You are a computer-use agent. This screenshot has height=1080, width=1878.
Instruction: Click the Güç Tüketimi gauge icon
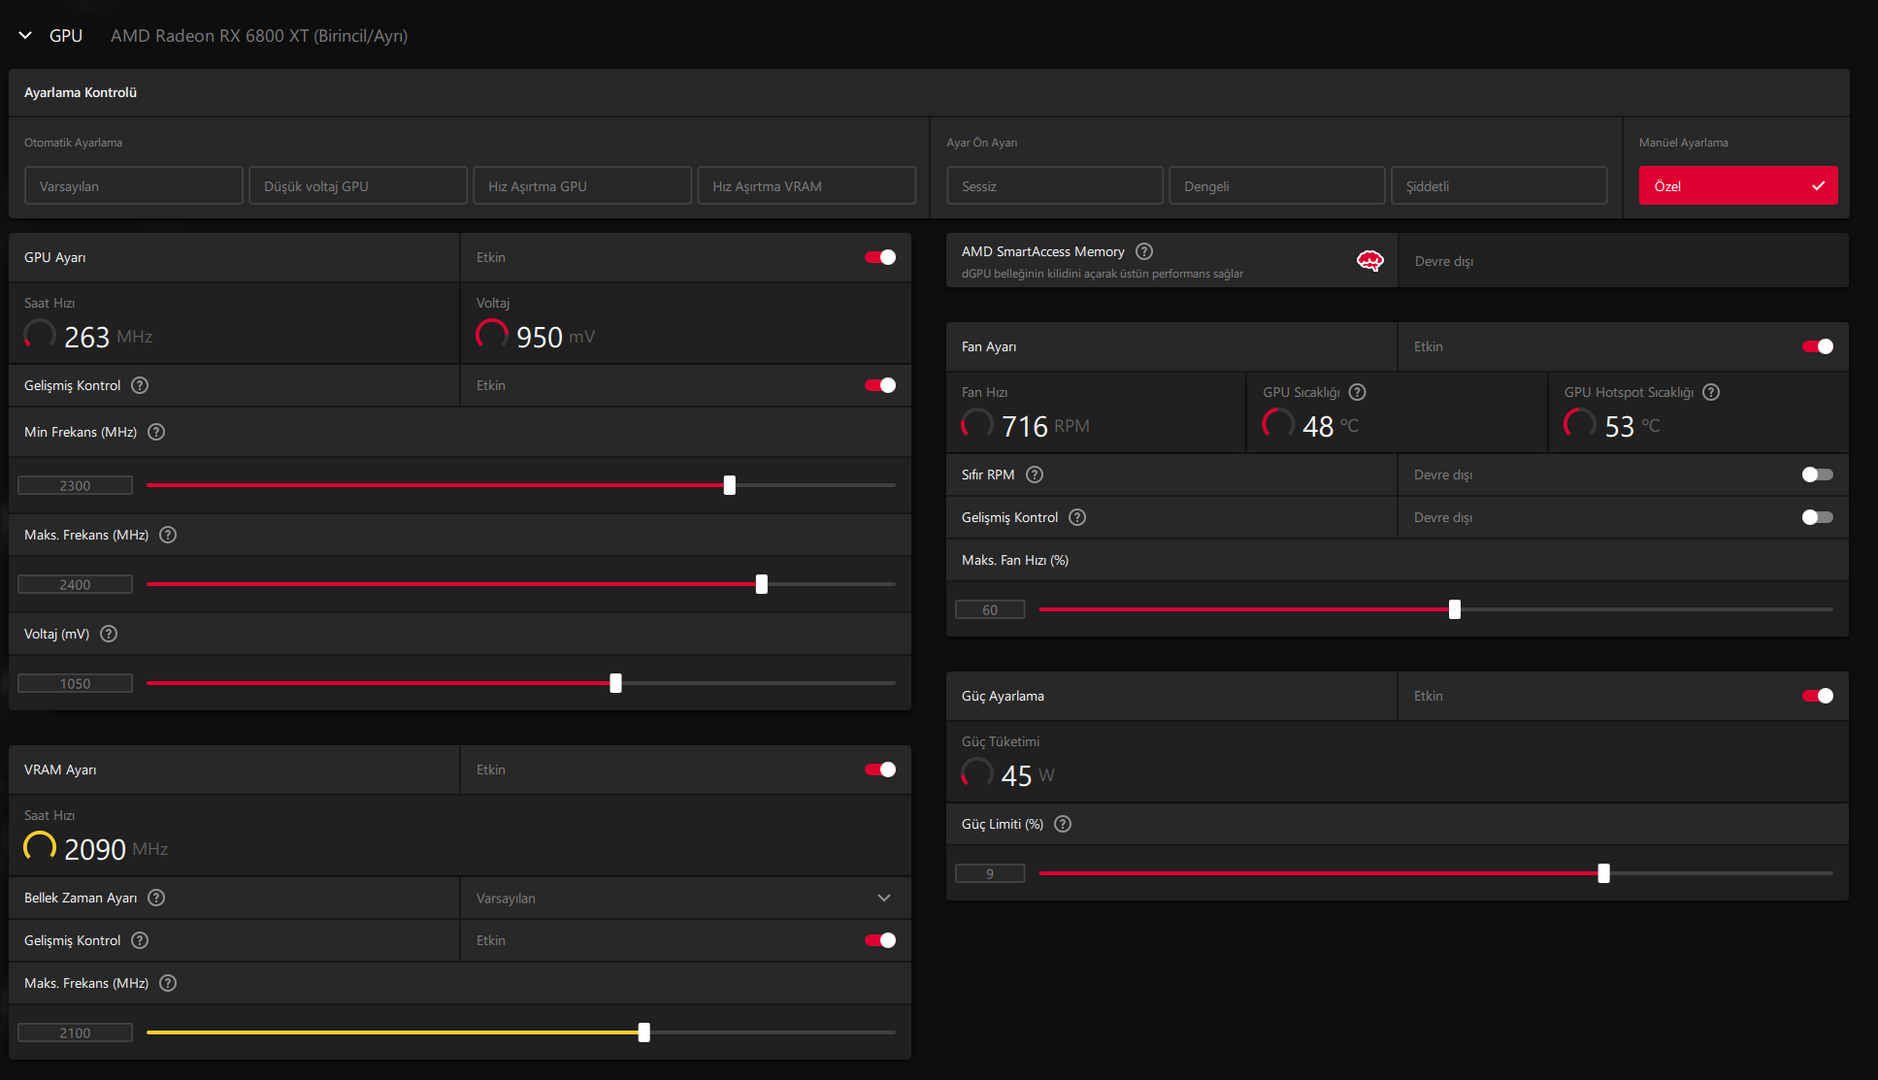[x=977, y=774]
